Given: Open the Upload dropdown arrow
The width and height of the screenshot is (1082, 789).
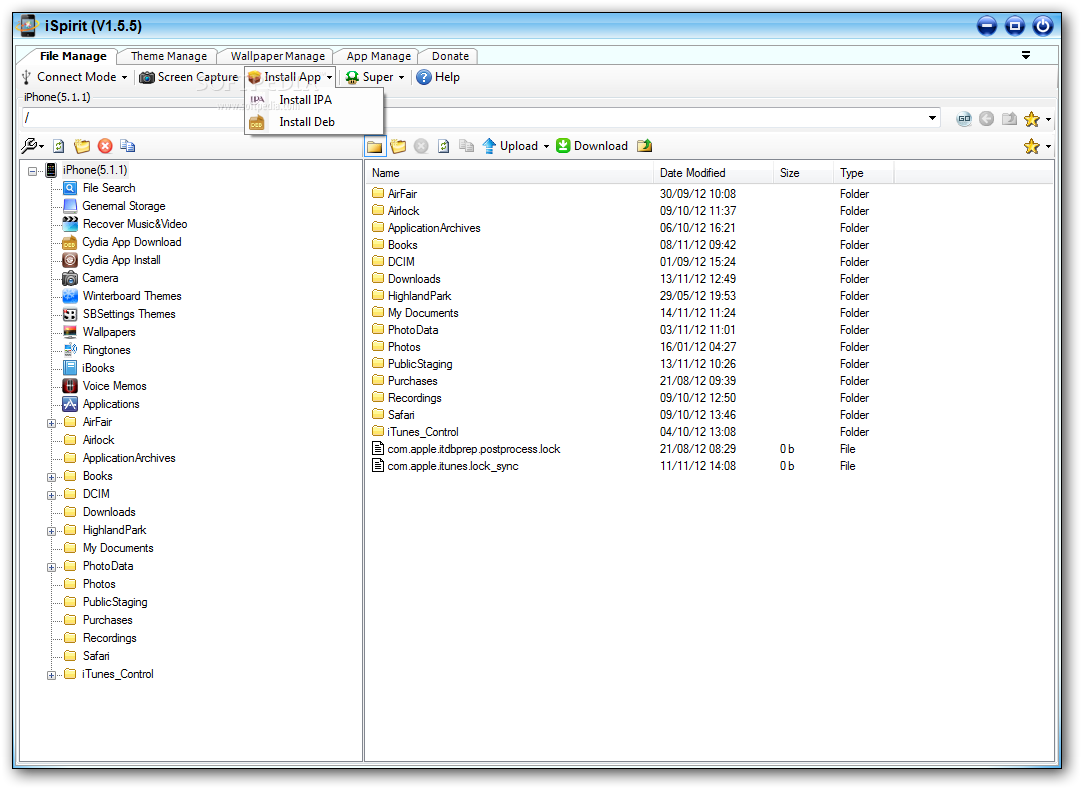Looking at the screenshot, I should [x=547, y=146].
